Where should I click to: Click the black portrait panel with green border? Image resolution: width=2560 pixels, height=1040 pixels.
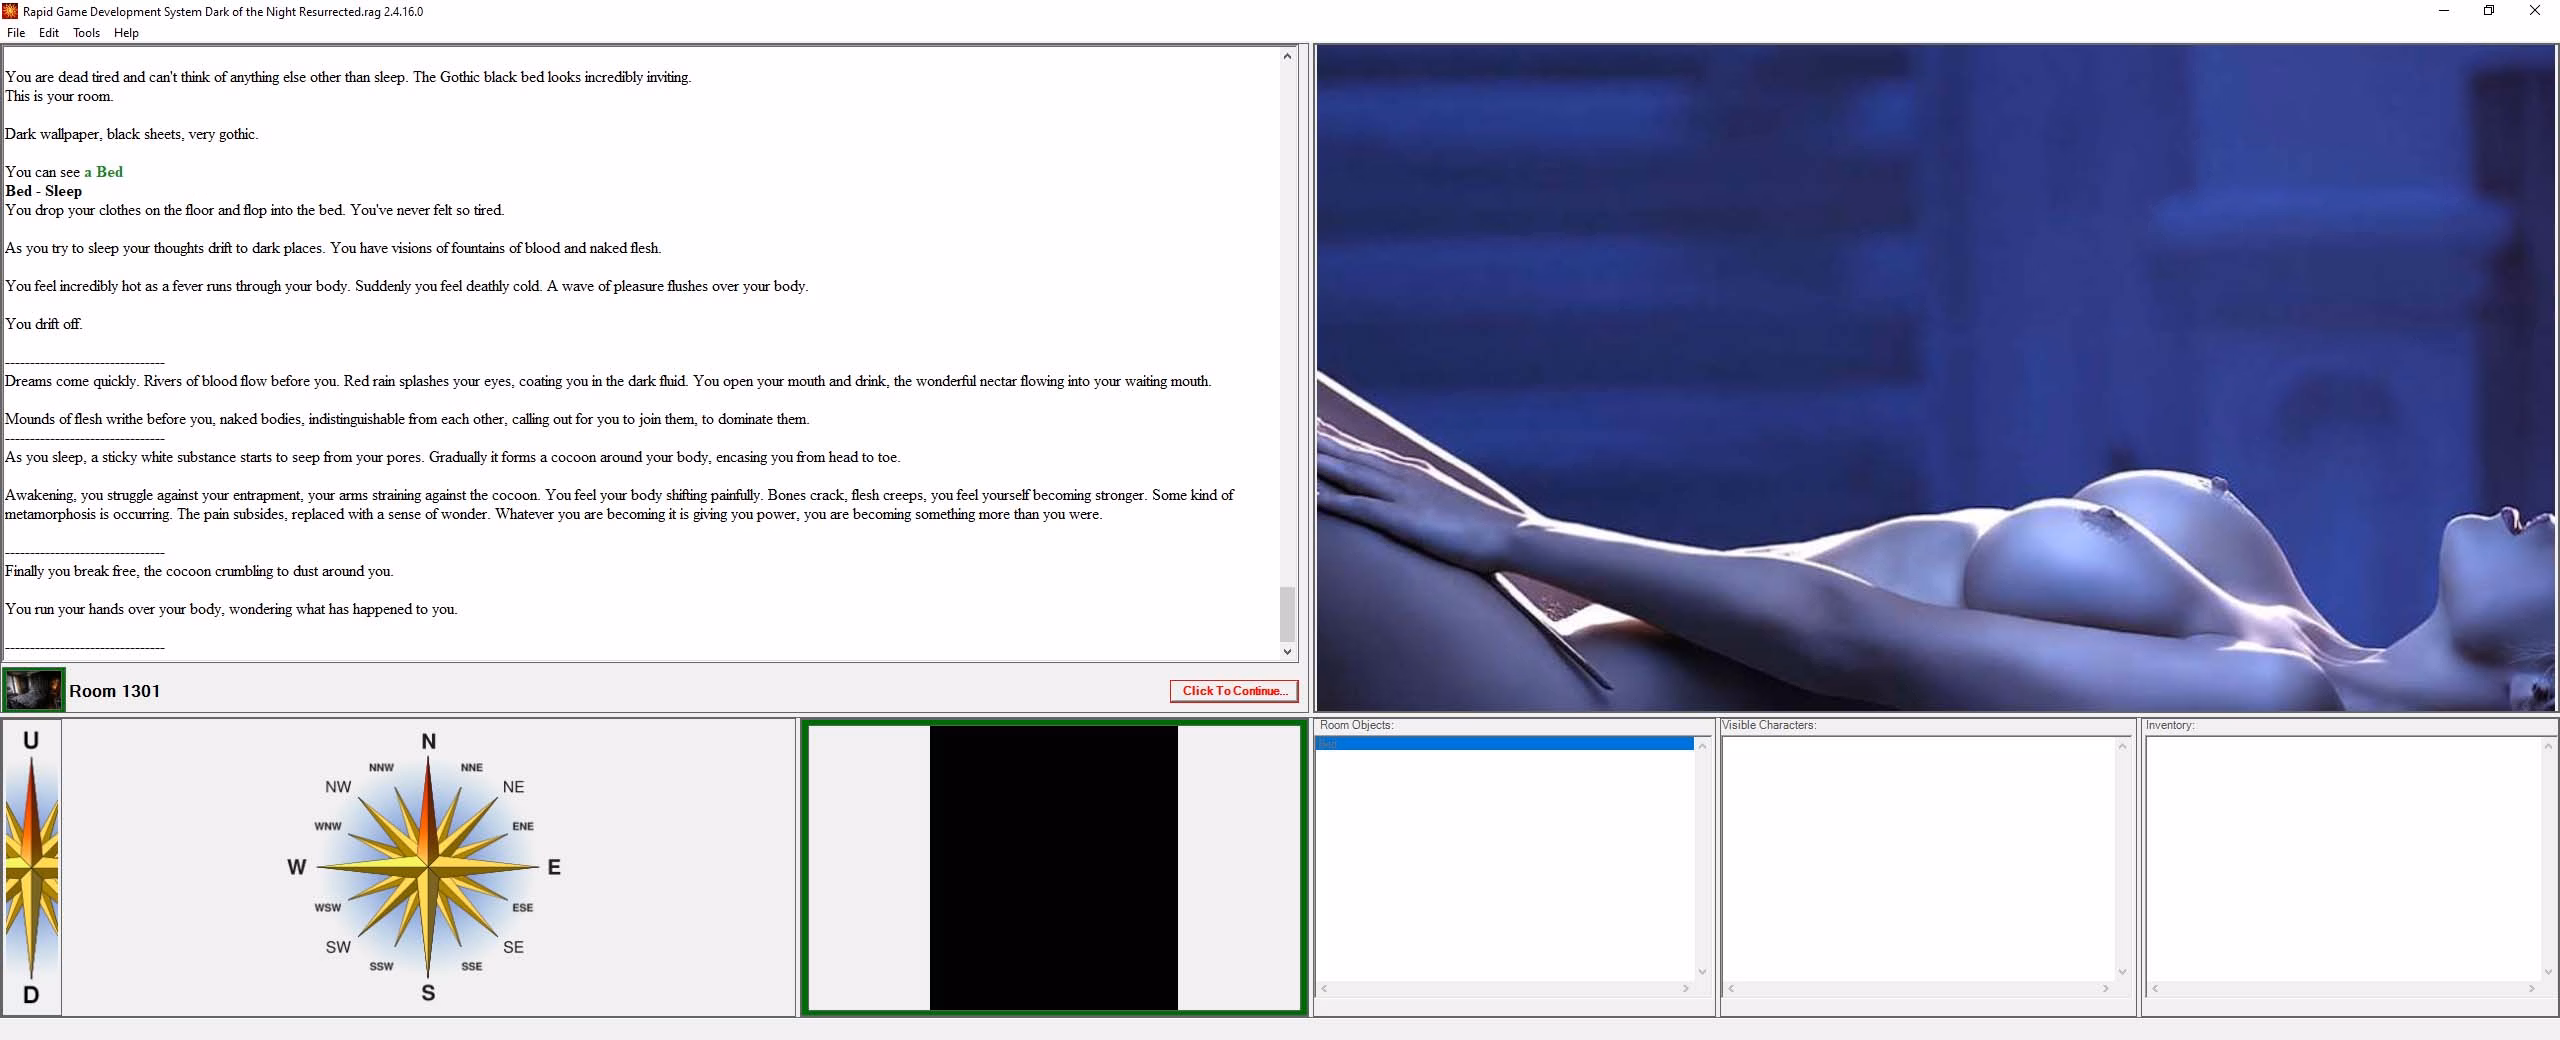coord(1054,868)
